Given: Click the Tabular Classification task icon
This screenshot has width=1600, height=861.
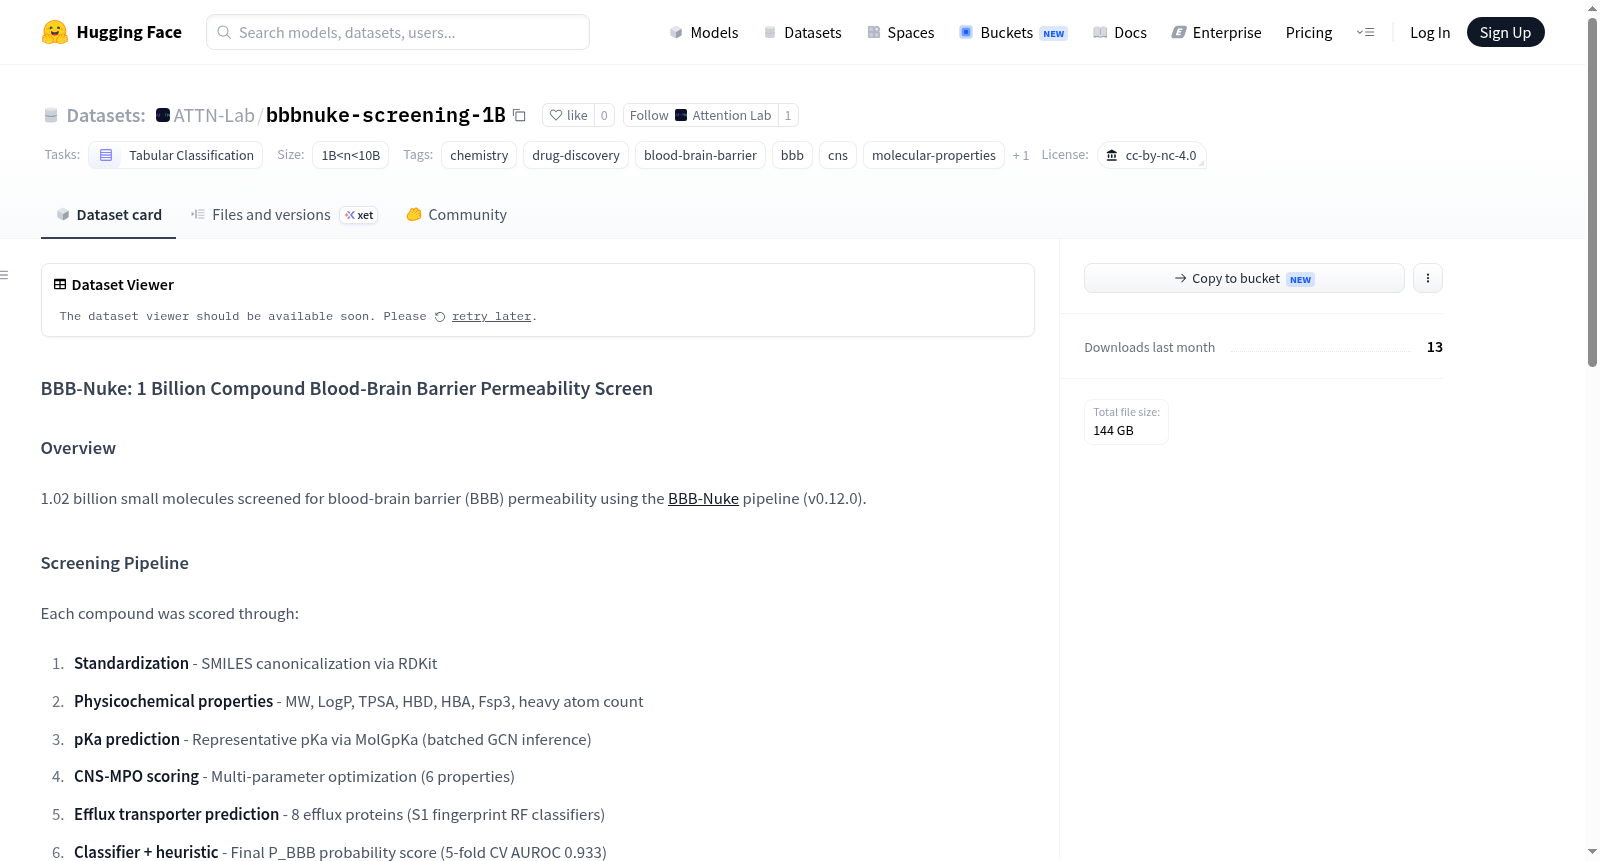Looking at the screenshot, I should 106,155.
